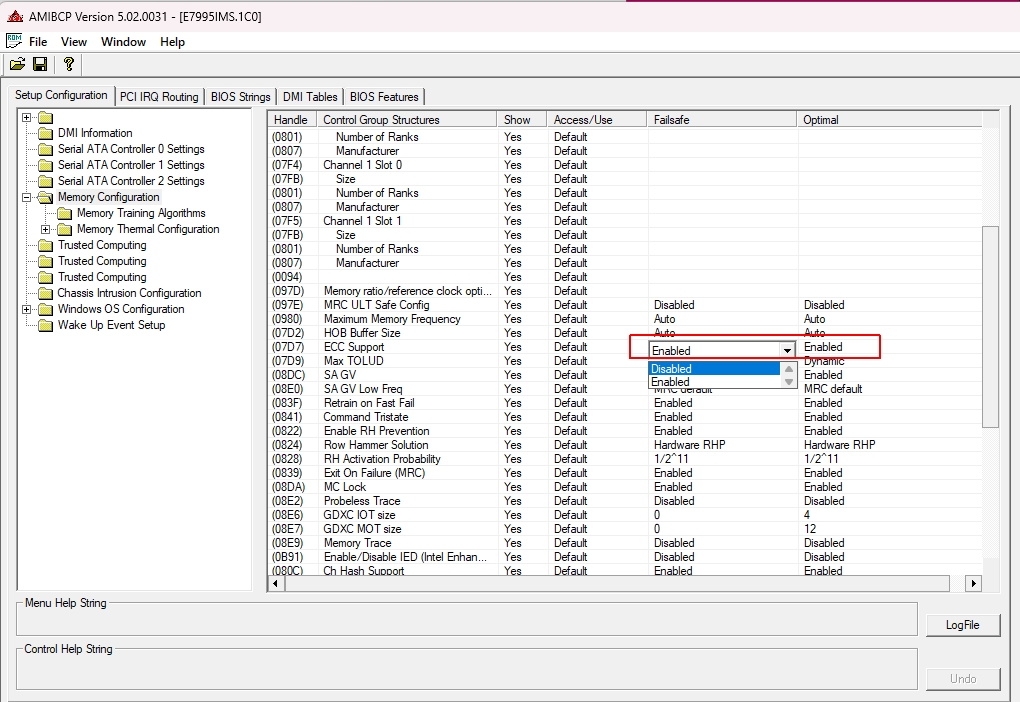Select Serial ATA Controller 2 Settings tree item

pos(131,182)
